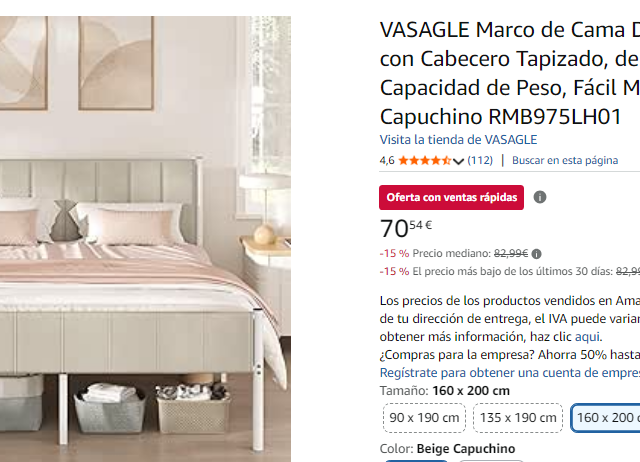Viewport: 640px width, 462px height.
Task: Click the Tamaño: 160 x 200 cm label
Action: [444, 391]
